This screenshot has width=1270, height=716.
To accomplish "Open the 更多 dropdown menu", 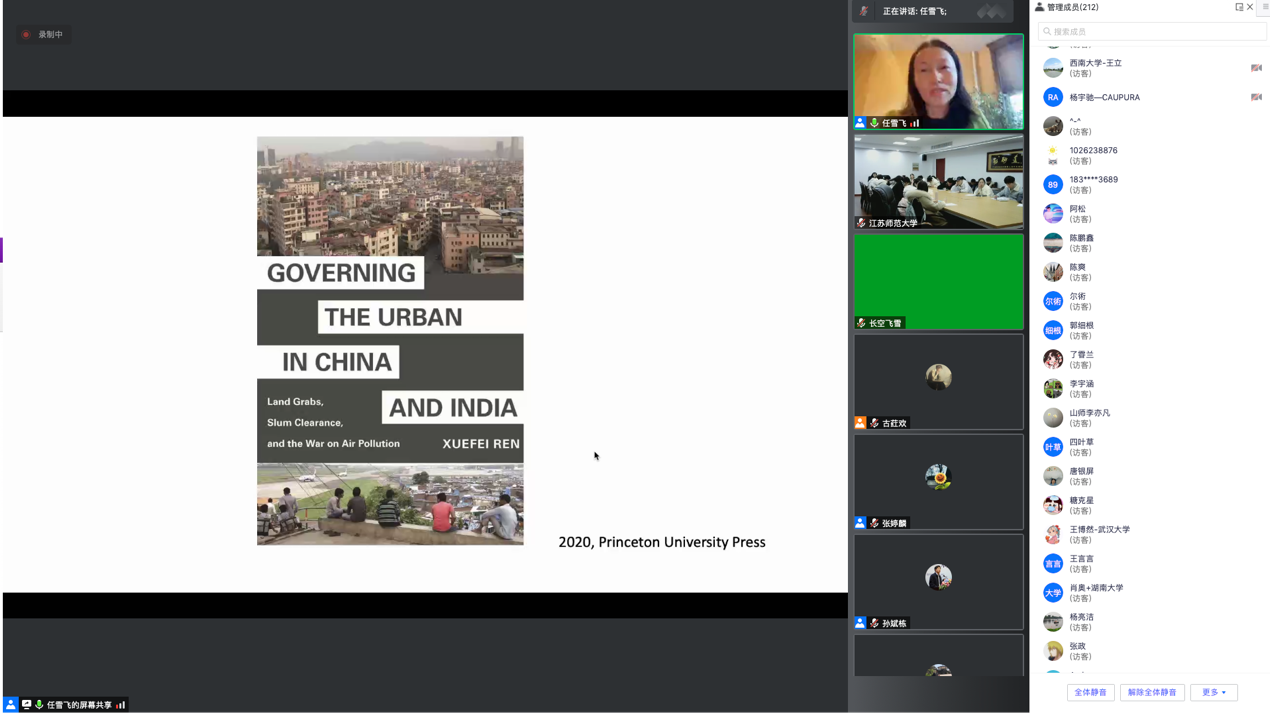I will 1213,692.
